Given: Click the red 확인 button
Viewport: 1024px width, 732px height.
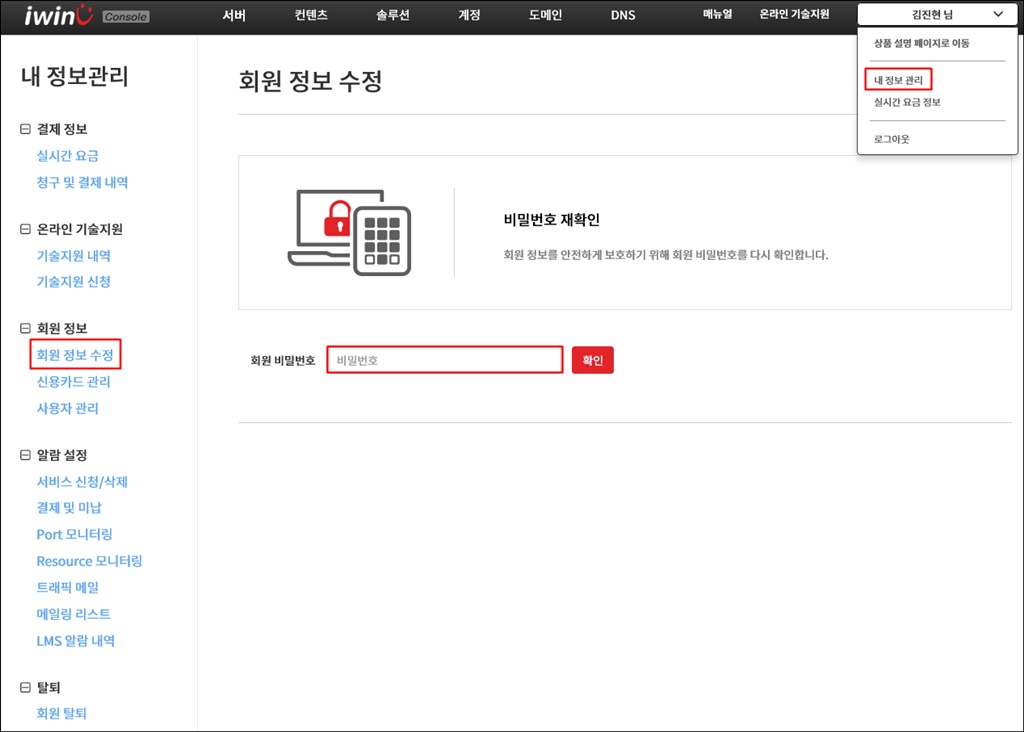Looking at the screenshot, I should (x=592, y=360).
